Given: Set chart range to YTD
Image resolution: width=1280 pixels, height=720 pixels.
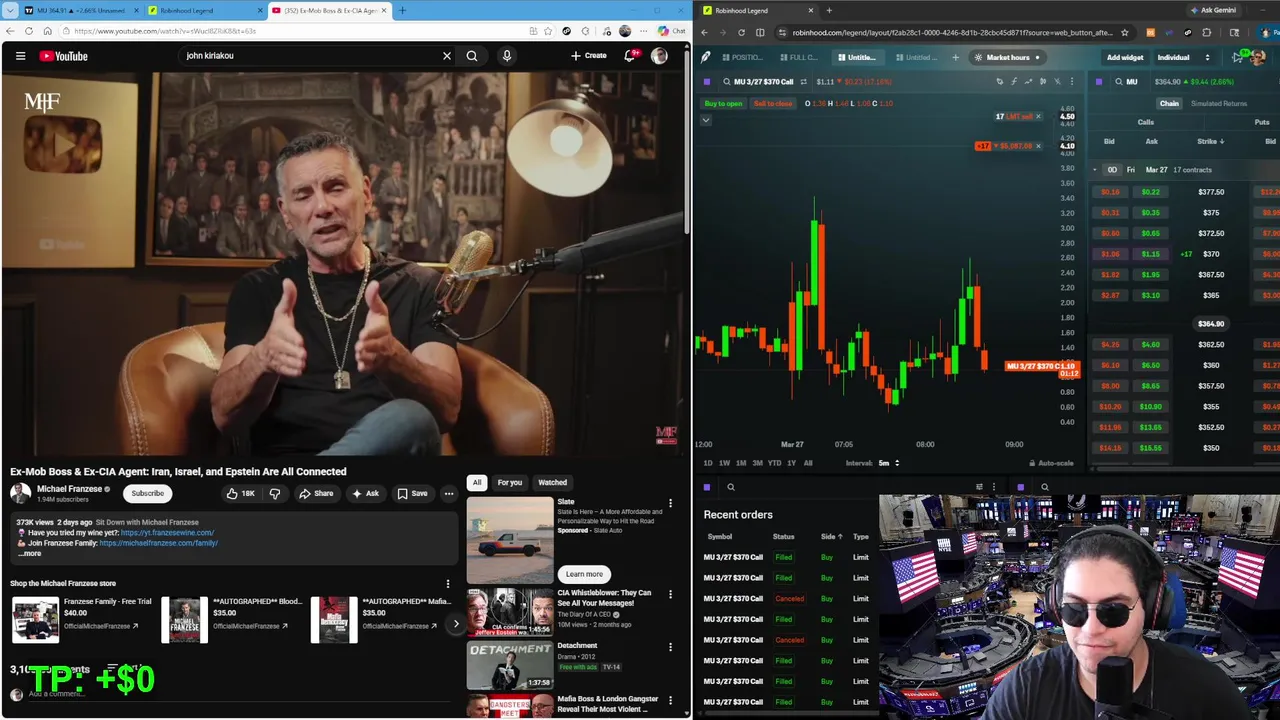Looking at the screenshot, I should (774, 463).
